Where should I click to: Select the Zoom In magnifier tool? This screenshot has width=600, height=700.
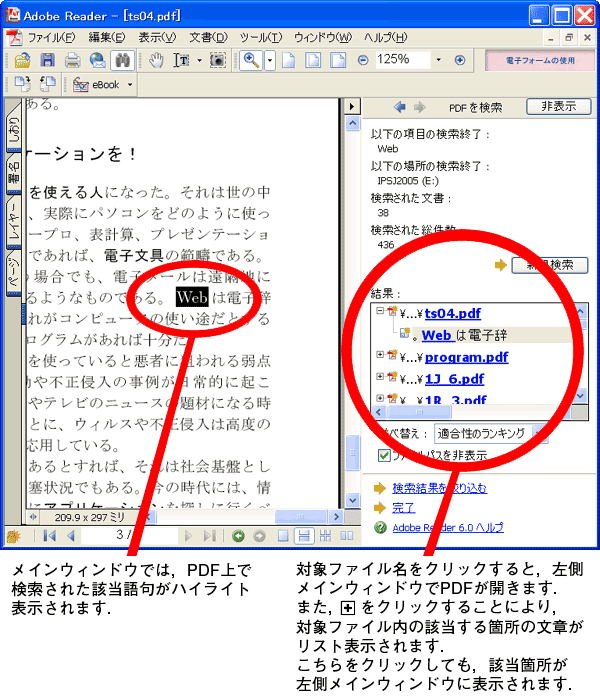[251, 60]
